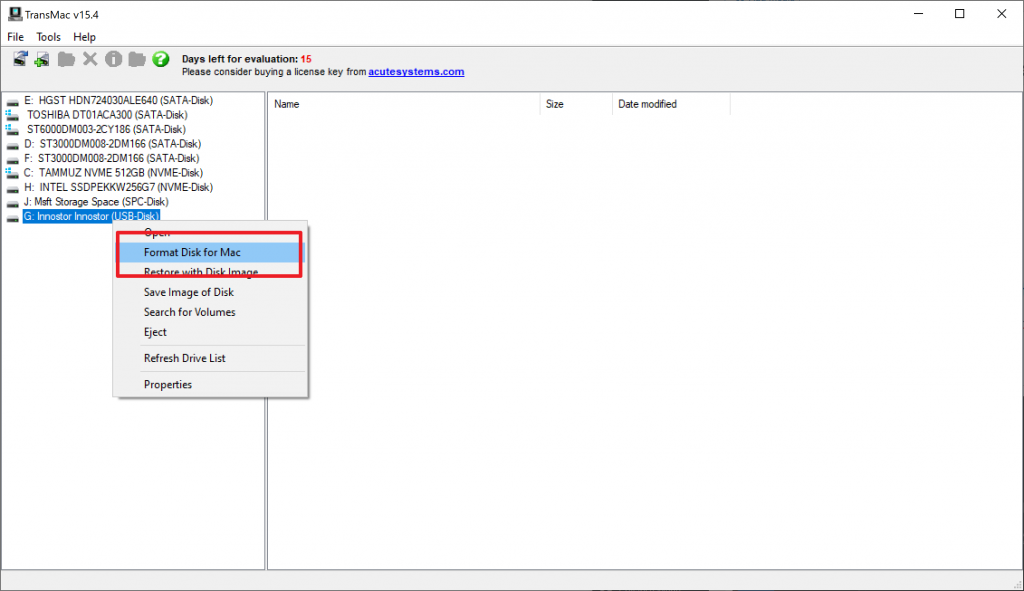Click the create new disk image icon
The image size is (1024, 591).
42,59
